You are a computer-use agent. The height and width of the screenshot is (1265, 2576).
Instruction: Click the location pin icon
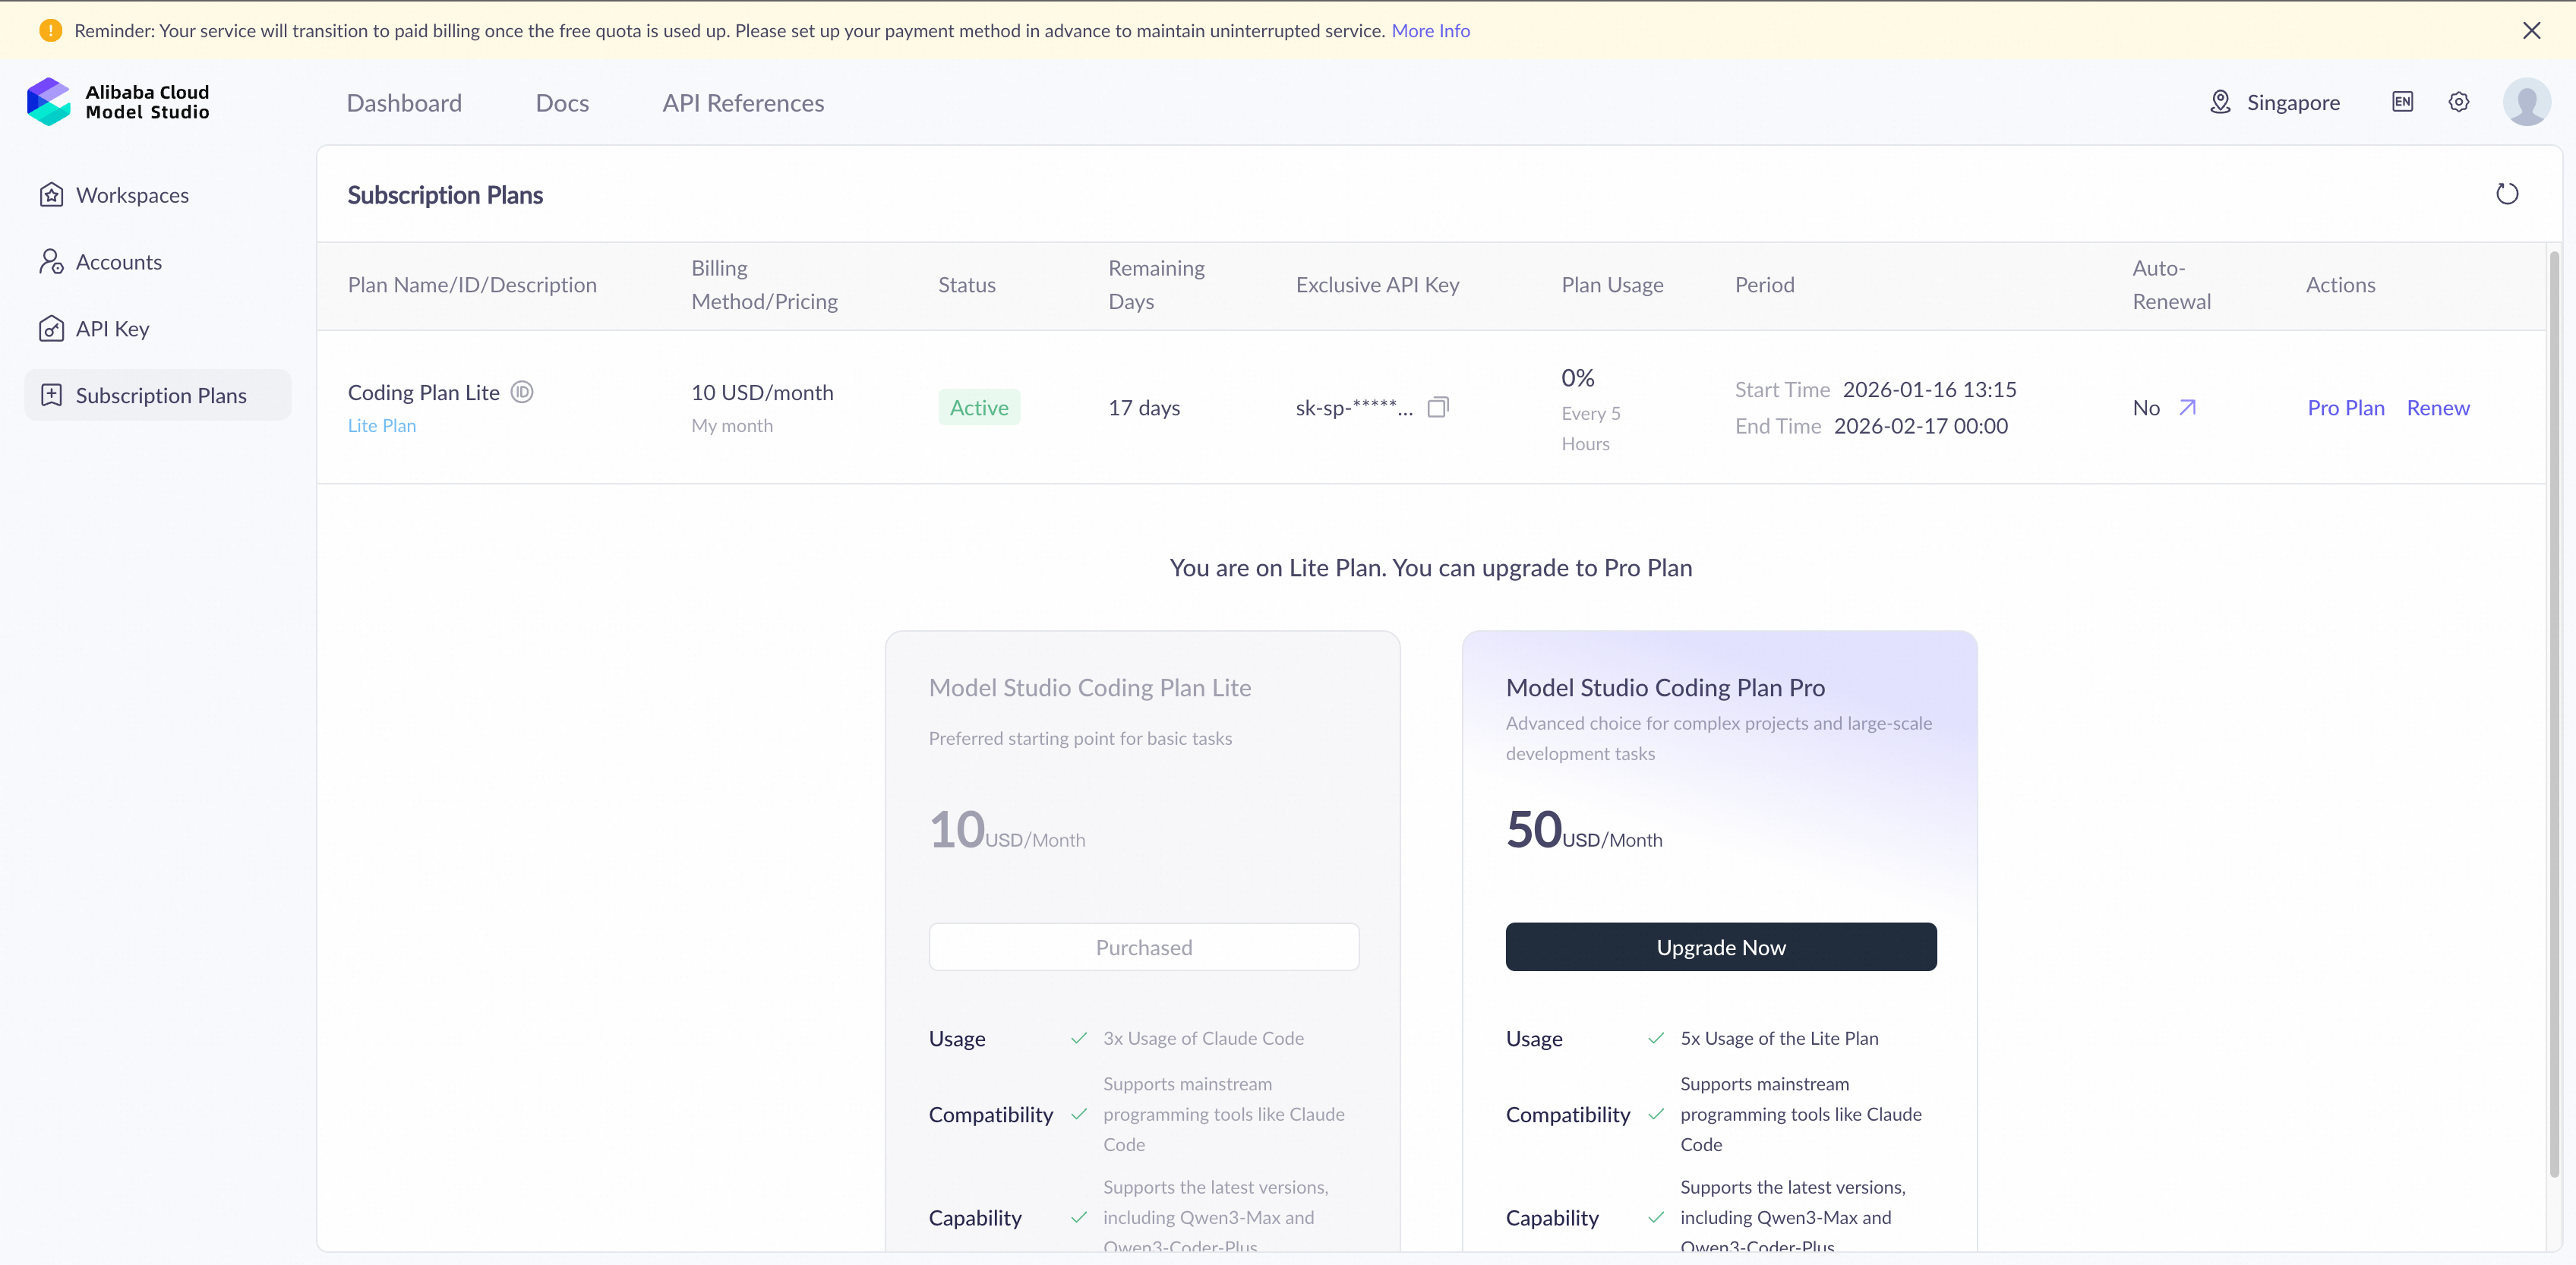(x=2220, y=102)
